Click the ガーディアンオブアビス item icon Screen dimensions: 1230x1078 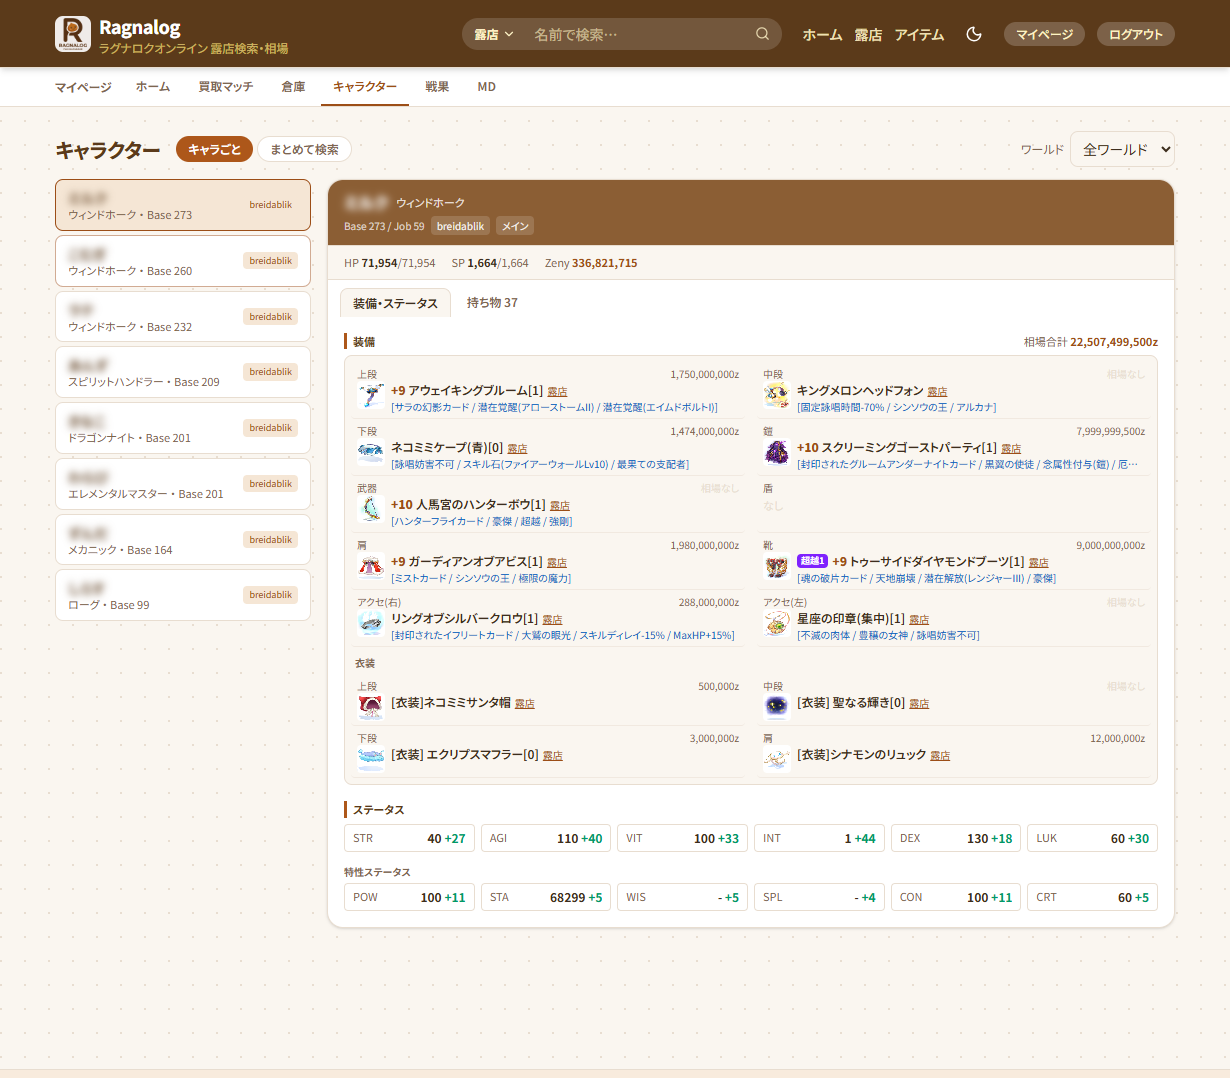pos(371,567)
